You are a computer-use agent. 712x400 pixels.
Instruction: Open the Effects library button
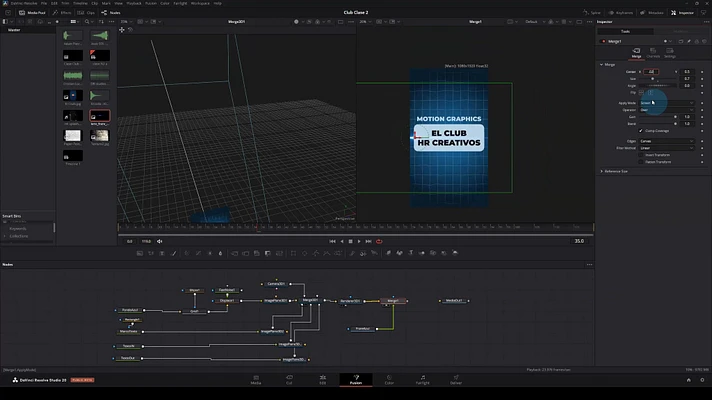point(62,13)
